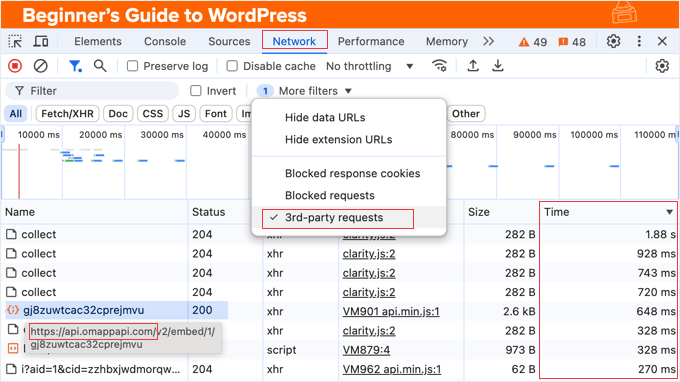
Task: Enable the Disable cache checkbox
Action: (x=232, y=66)
